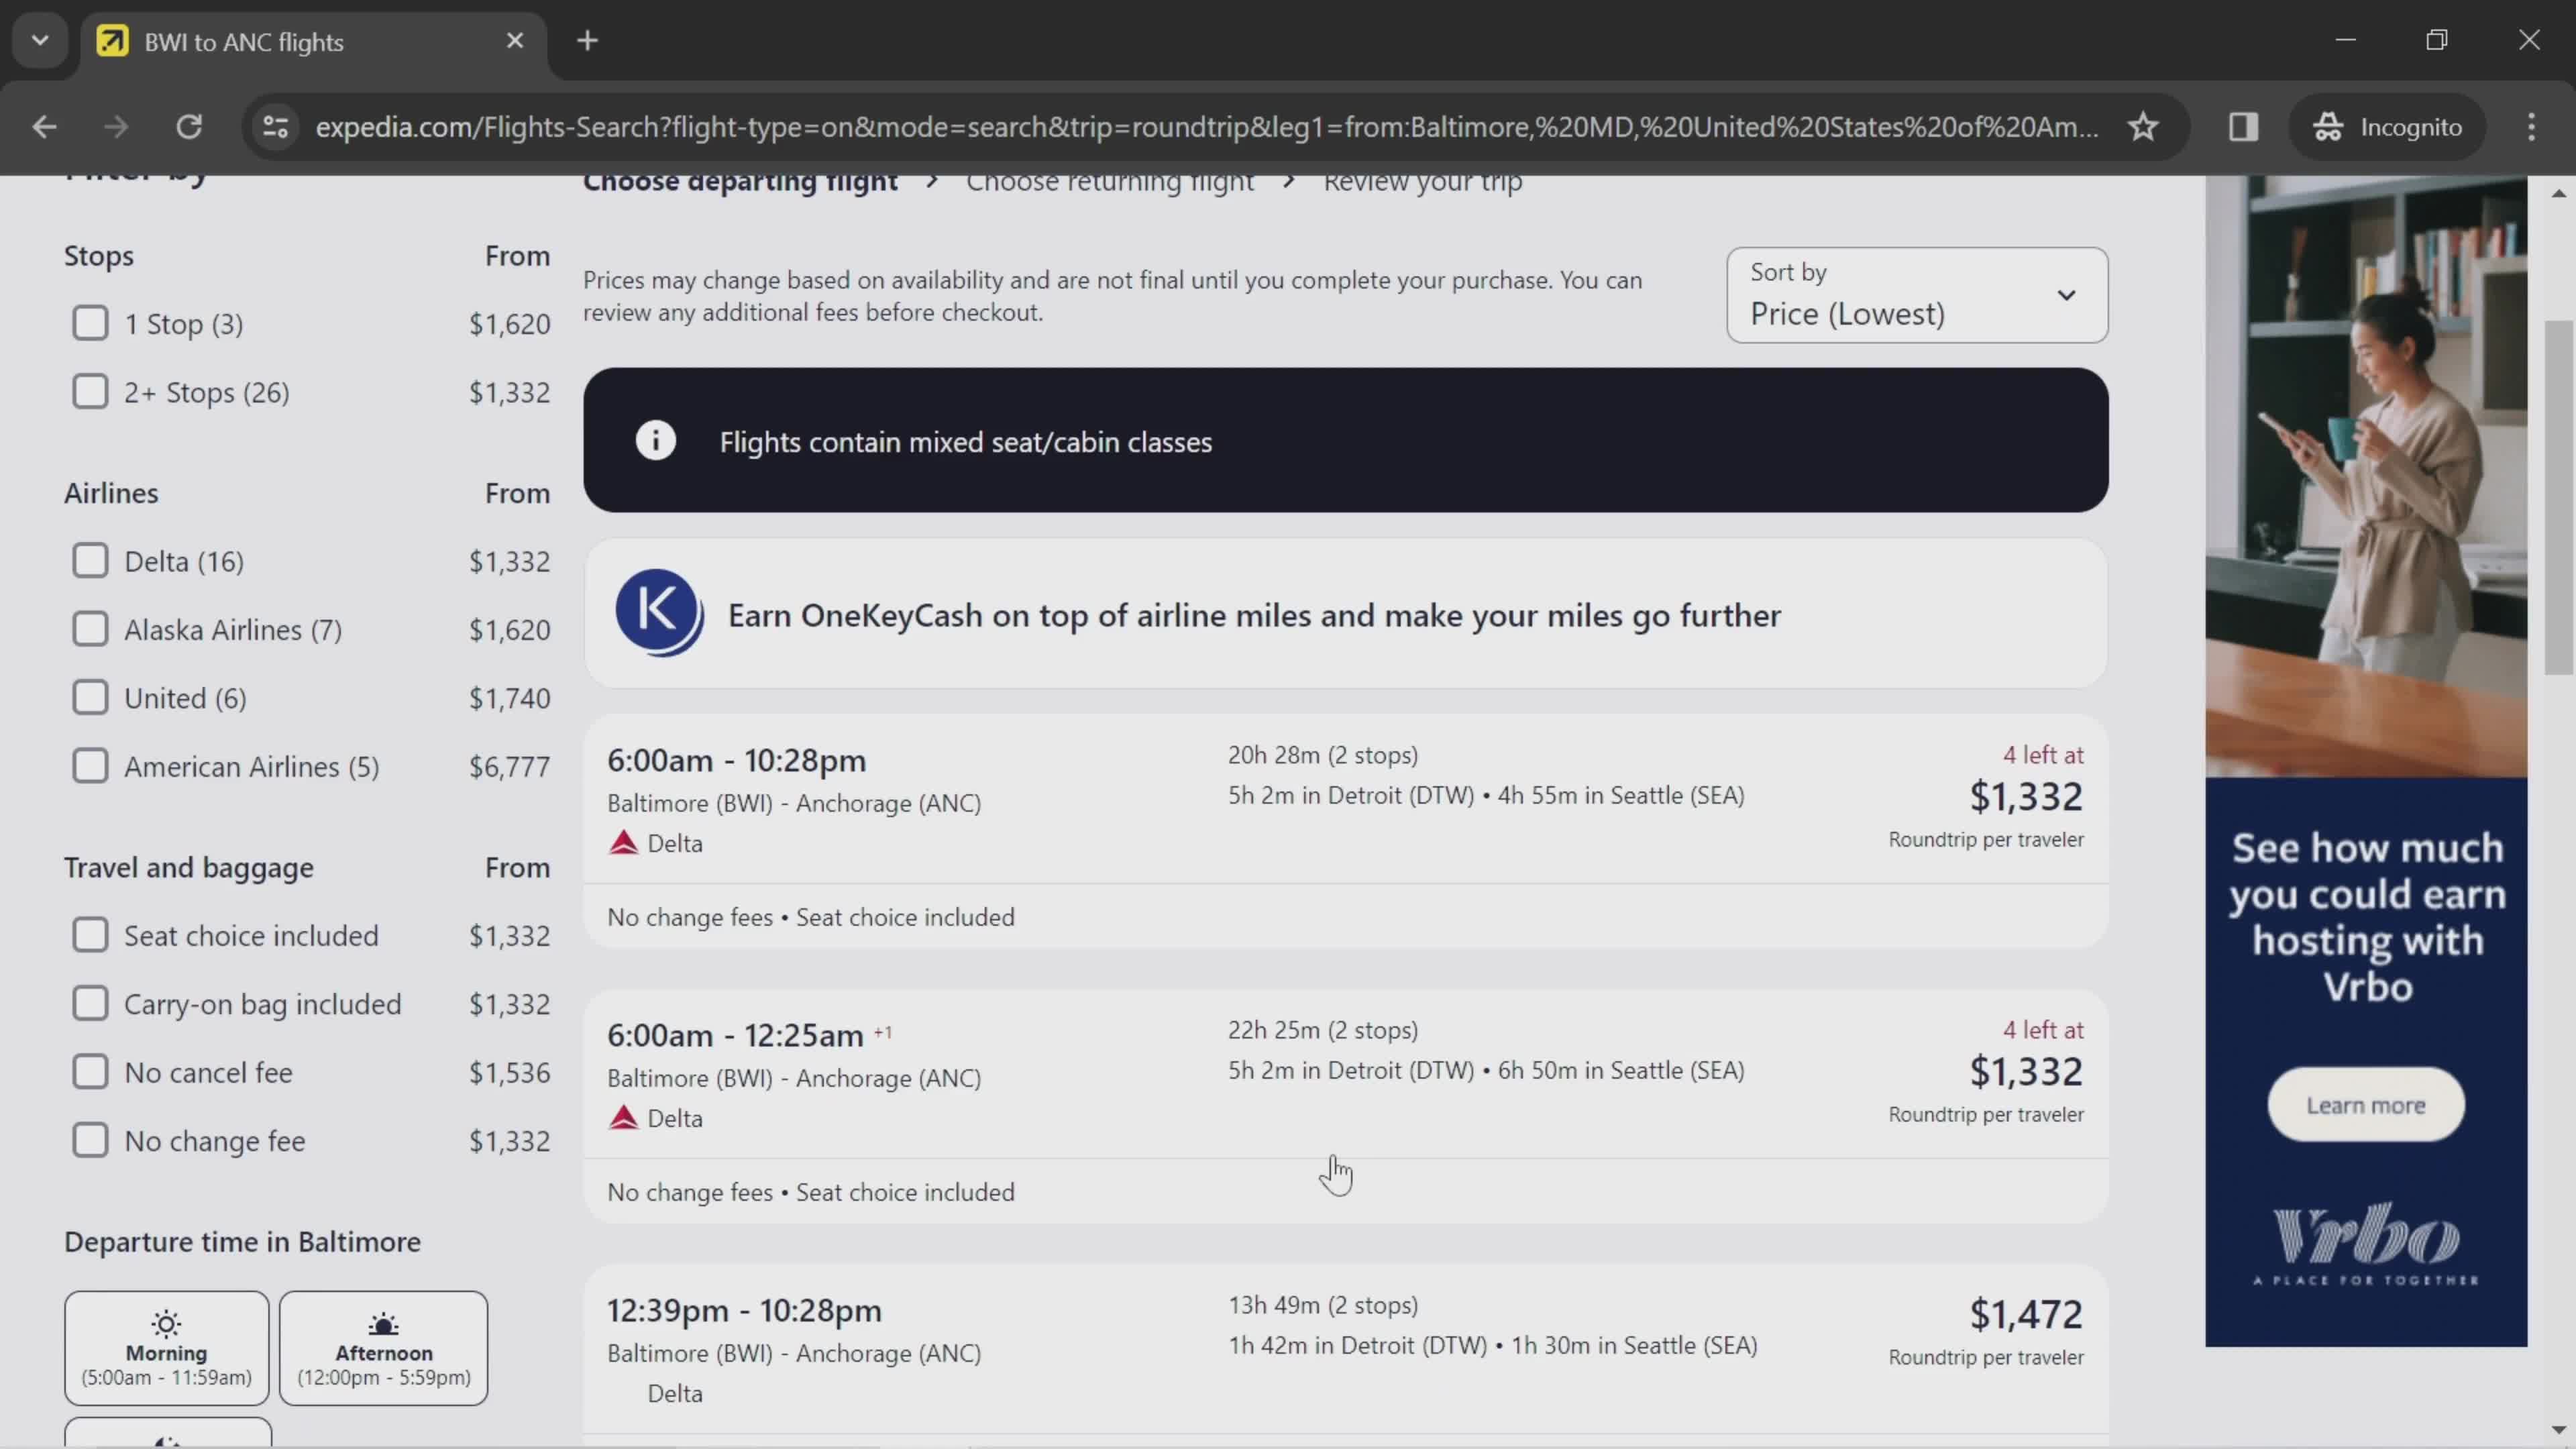
Task: Click the Delta airline filter checkbox
Action: [91, 561]
